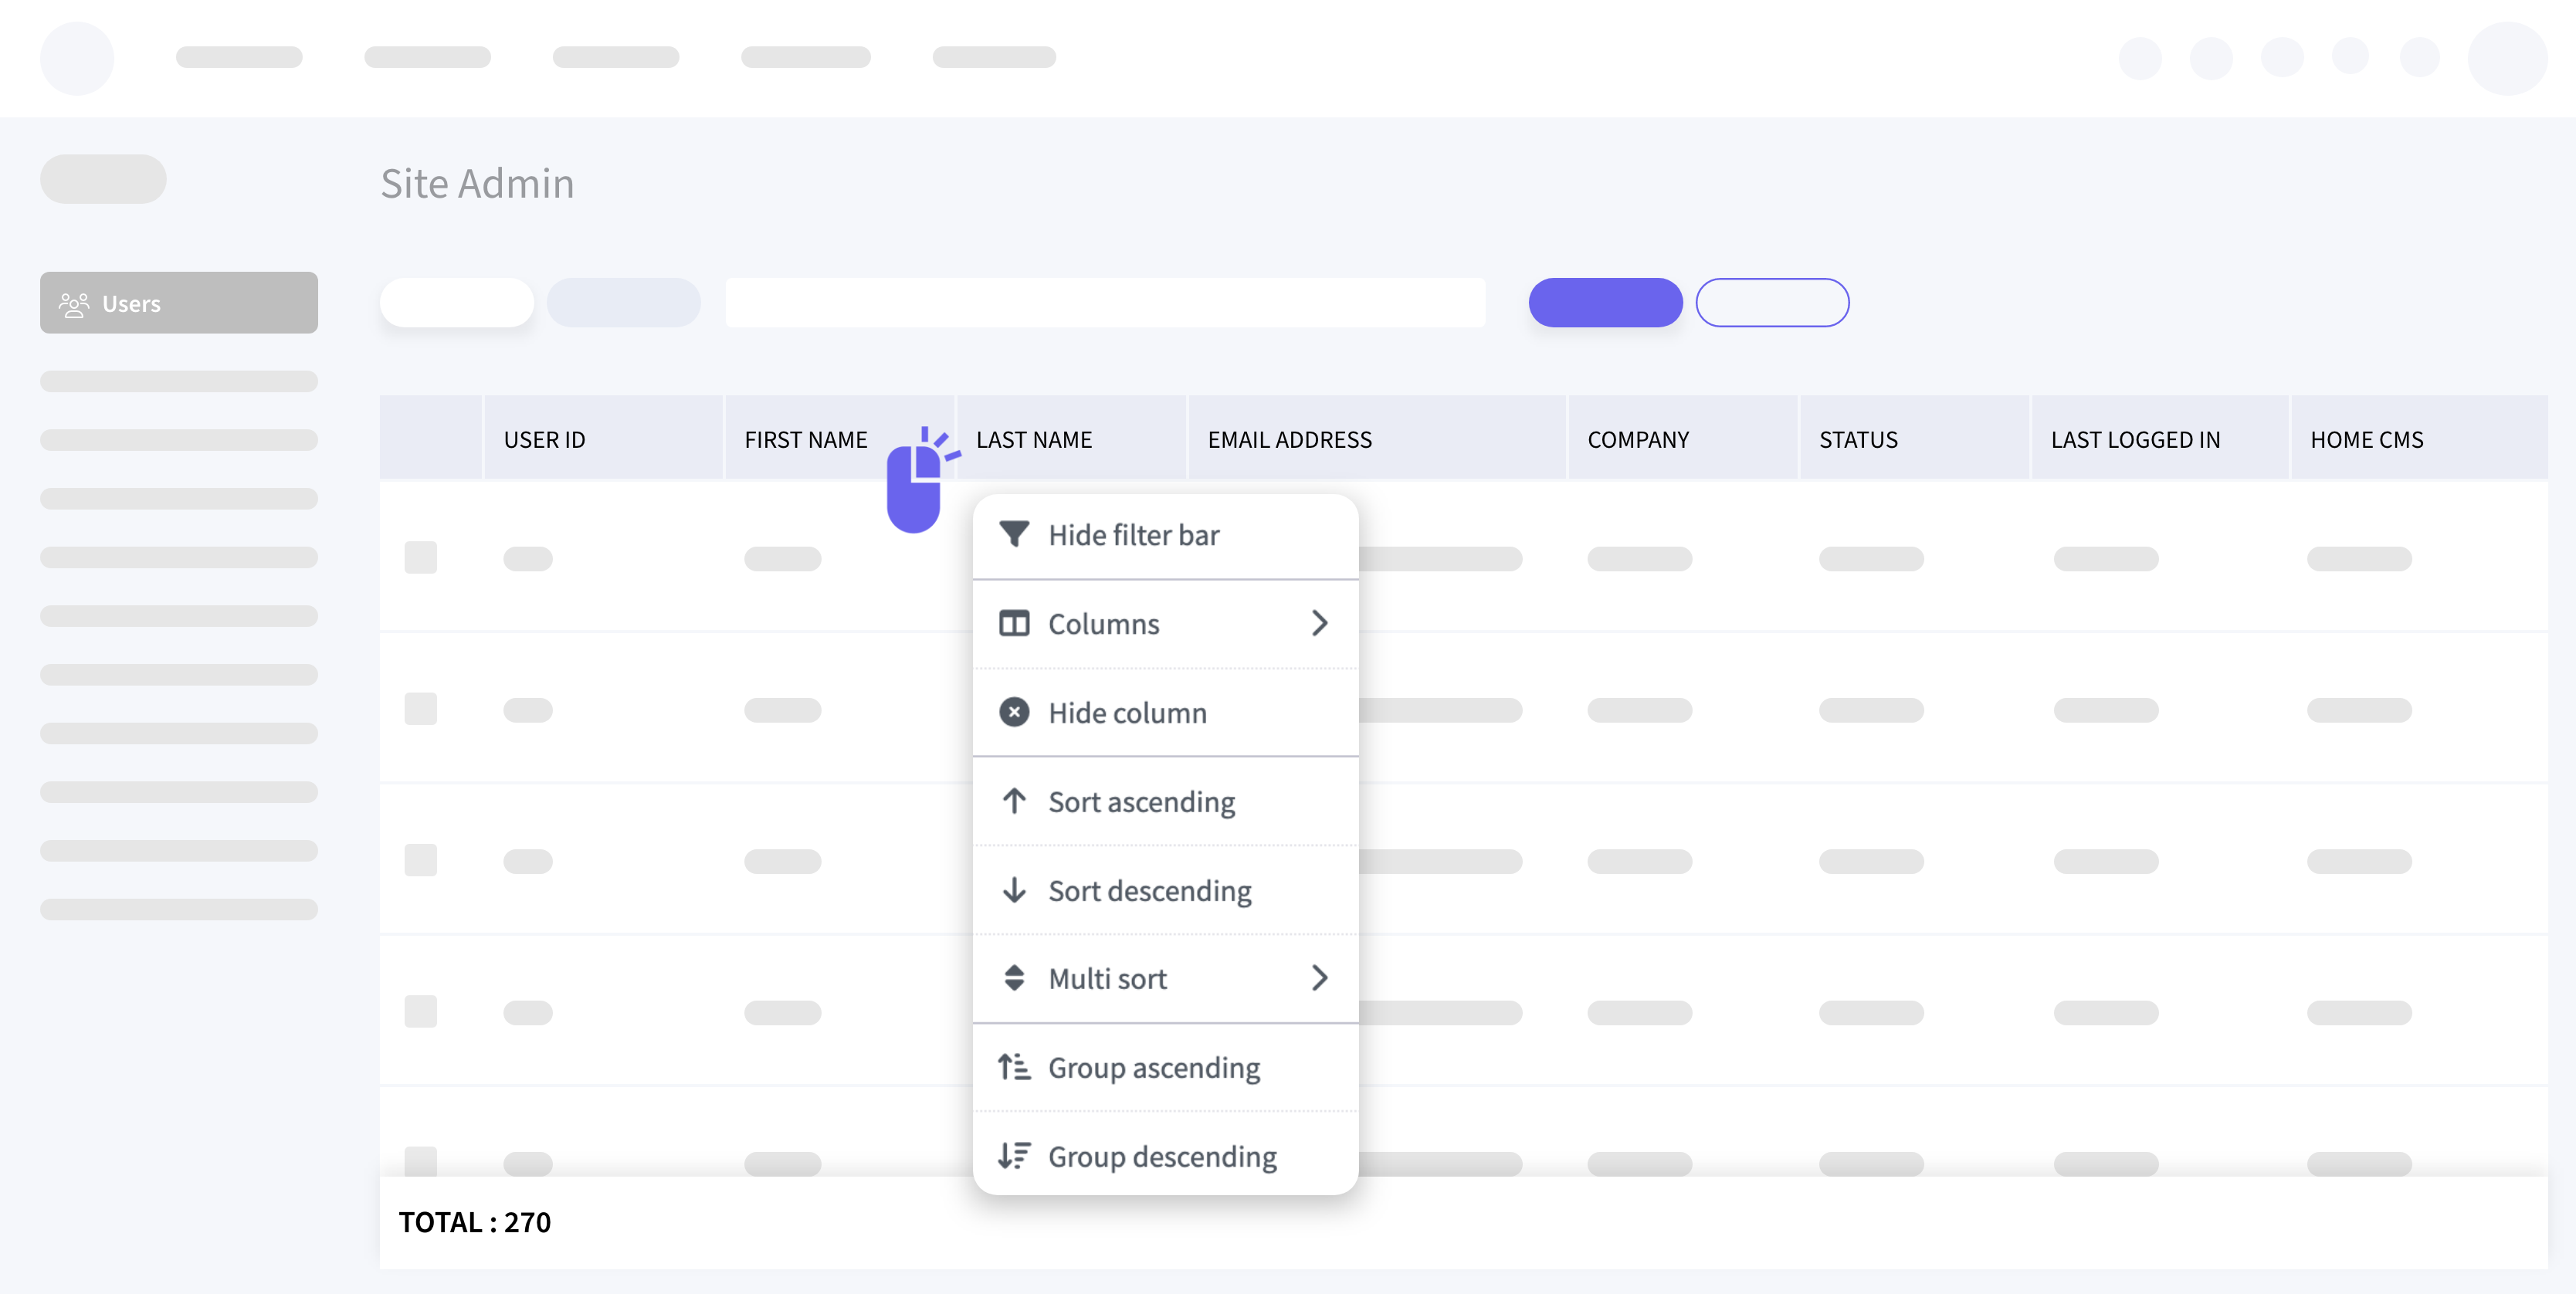Click into the wide search field above the table
The image size is (2576, 1294).
tap(1105, 303)
